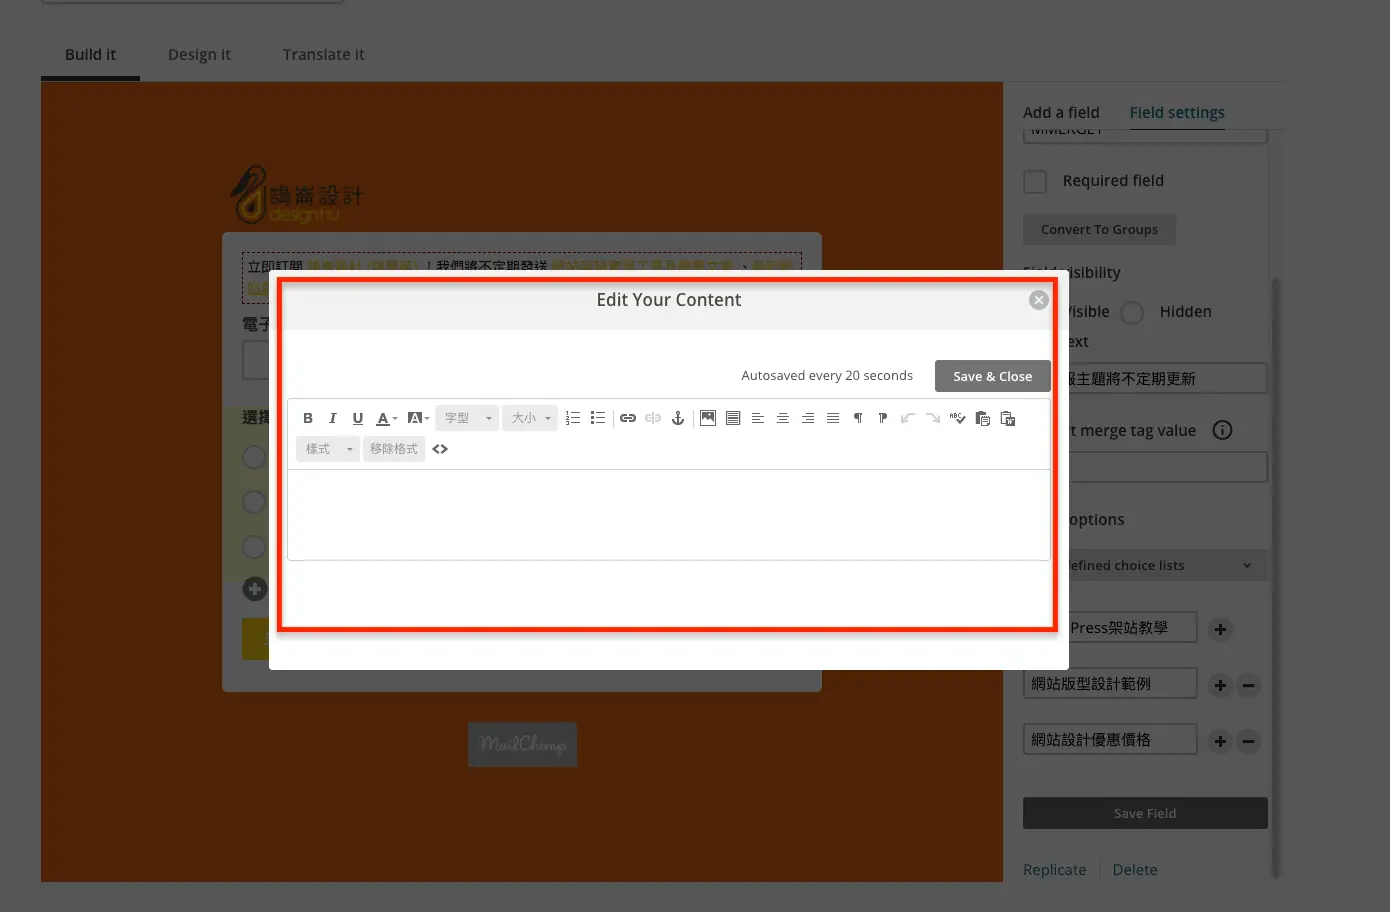Click the Save & Close button

coord(992,376)
